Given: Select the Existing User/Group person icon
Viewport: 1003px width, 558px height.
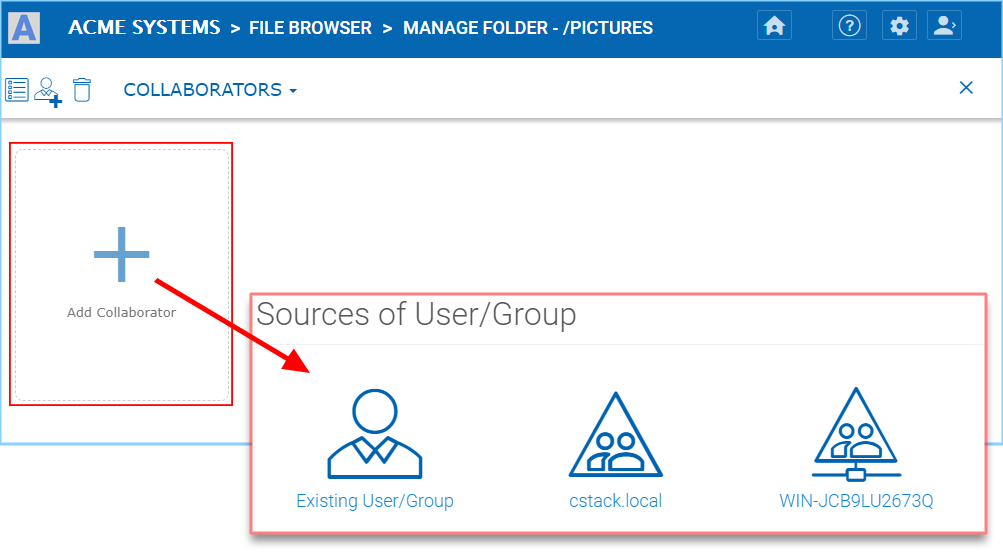Looking at the screenshot, I should [375, 434].
